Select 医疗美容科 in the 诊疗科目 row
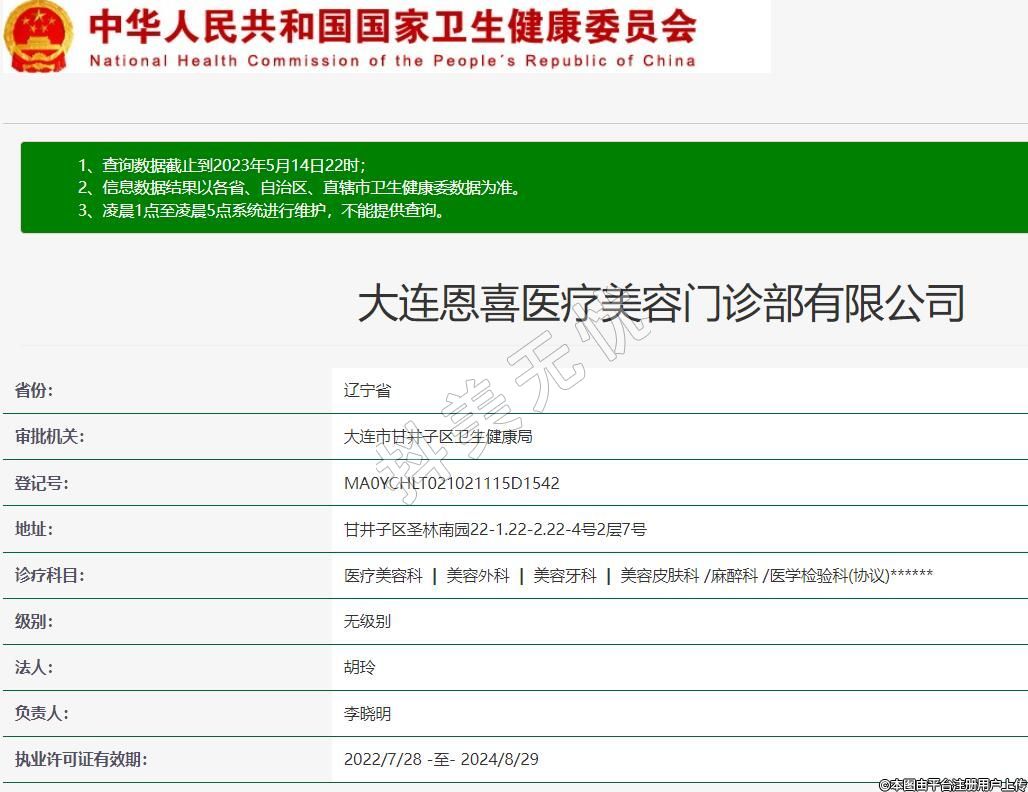 click(383, 575)
